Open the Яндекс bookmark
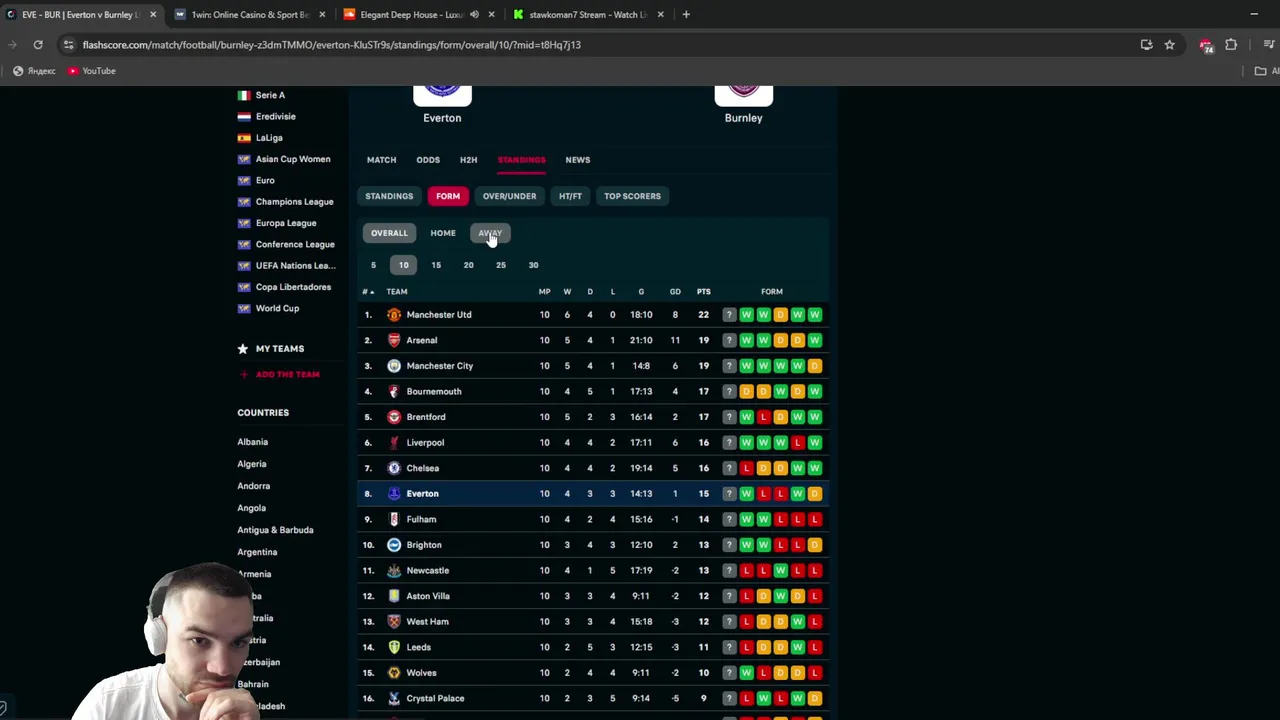1280x720 pixels. [x=34, y=71]
